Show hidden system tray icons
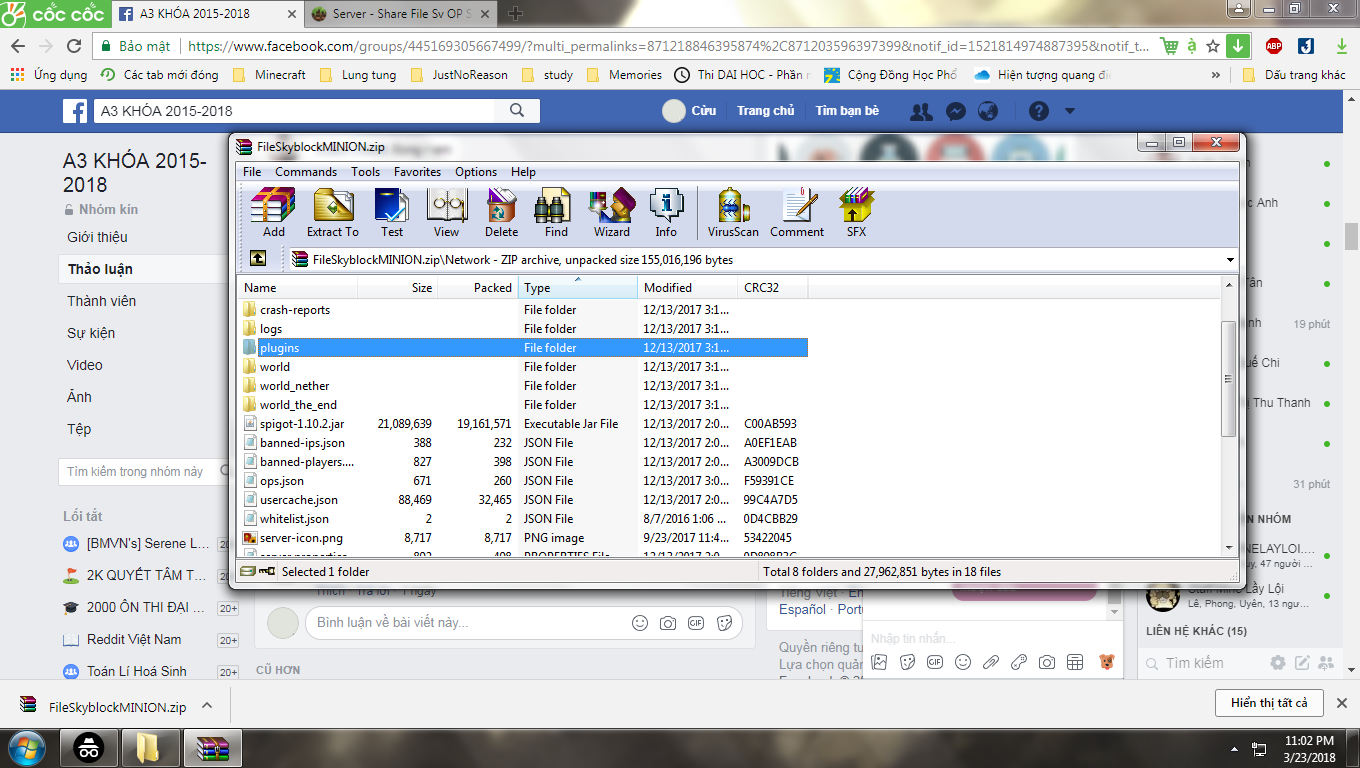The width and height of the screenshot is (1360, 768). 1235,748
